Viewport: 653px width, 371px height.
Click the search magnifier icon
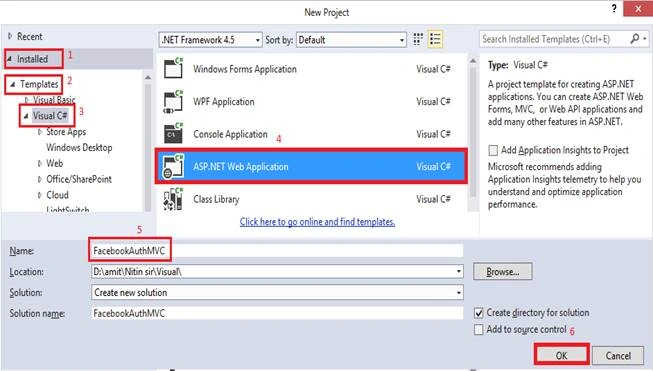coord(635,39)
